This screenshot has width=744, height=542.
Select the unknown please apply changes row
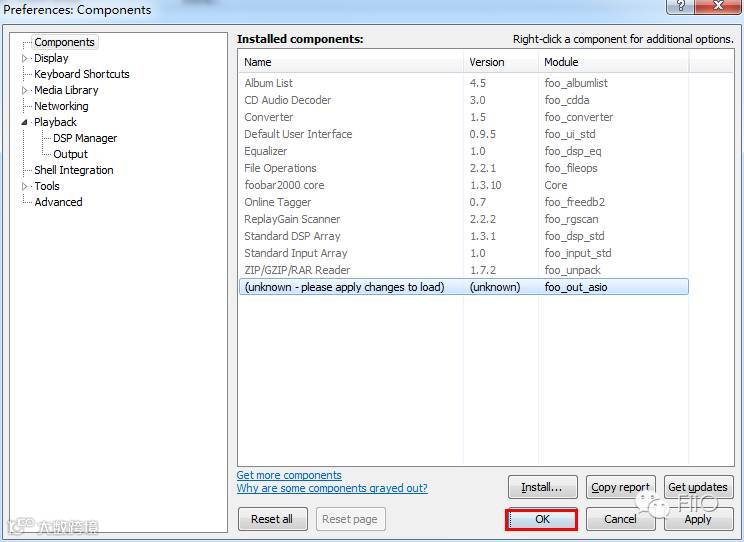pos(464,287)
